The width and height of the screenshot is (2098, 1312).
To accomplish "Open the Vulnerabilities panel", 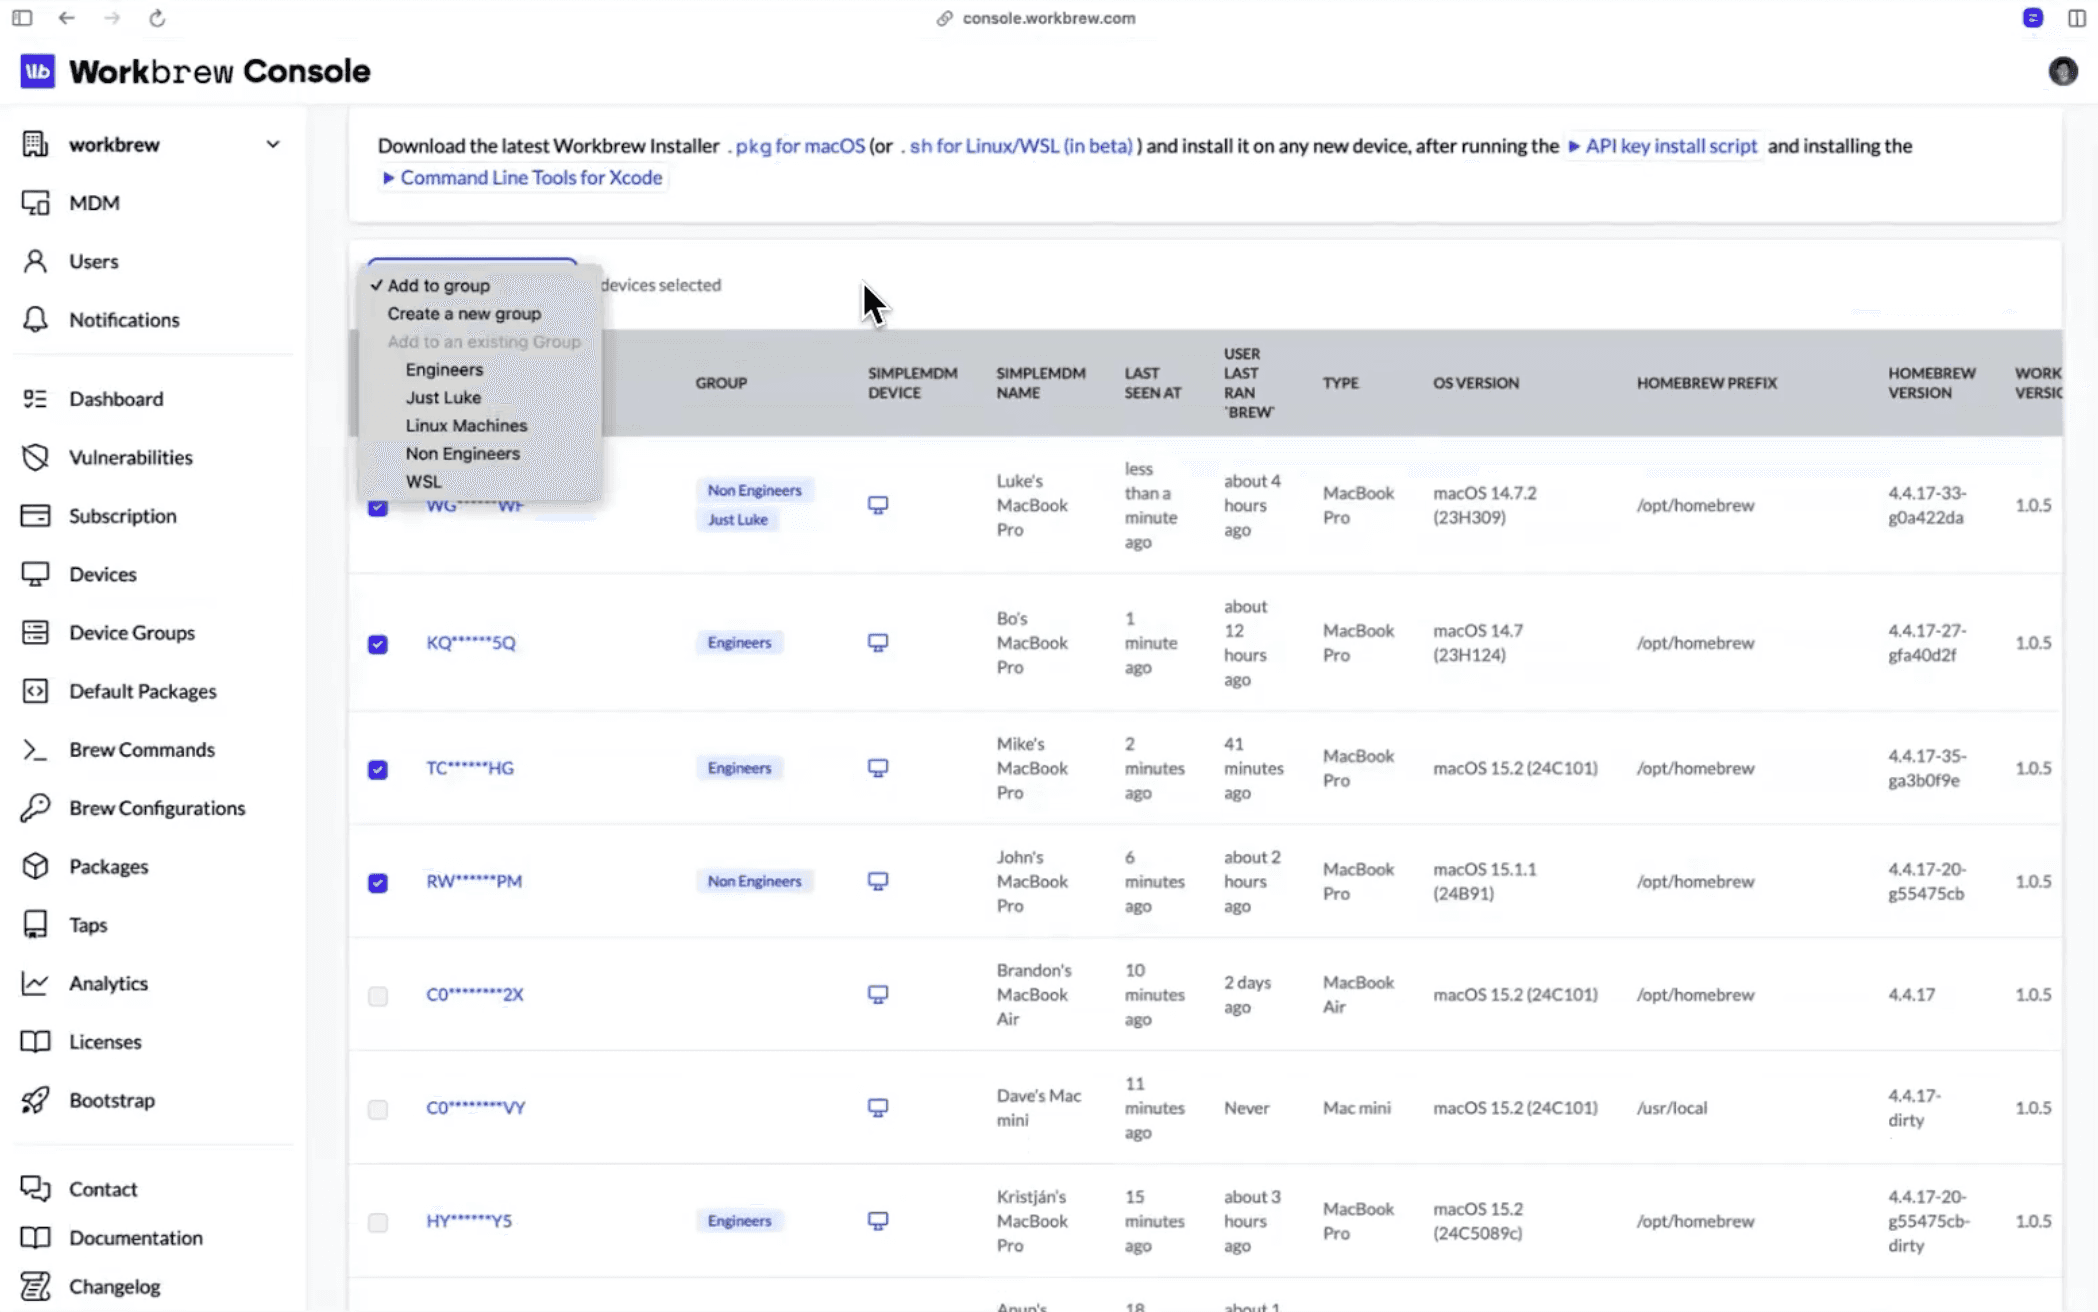I will click(131, 457).
